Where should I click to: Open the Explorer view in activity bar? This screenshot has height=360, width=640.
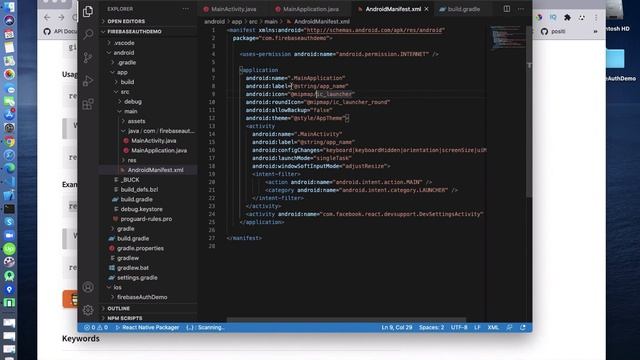88,11
